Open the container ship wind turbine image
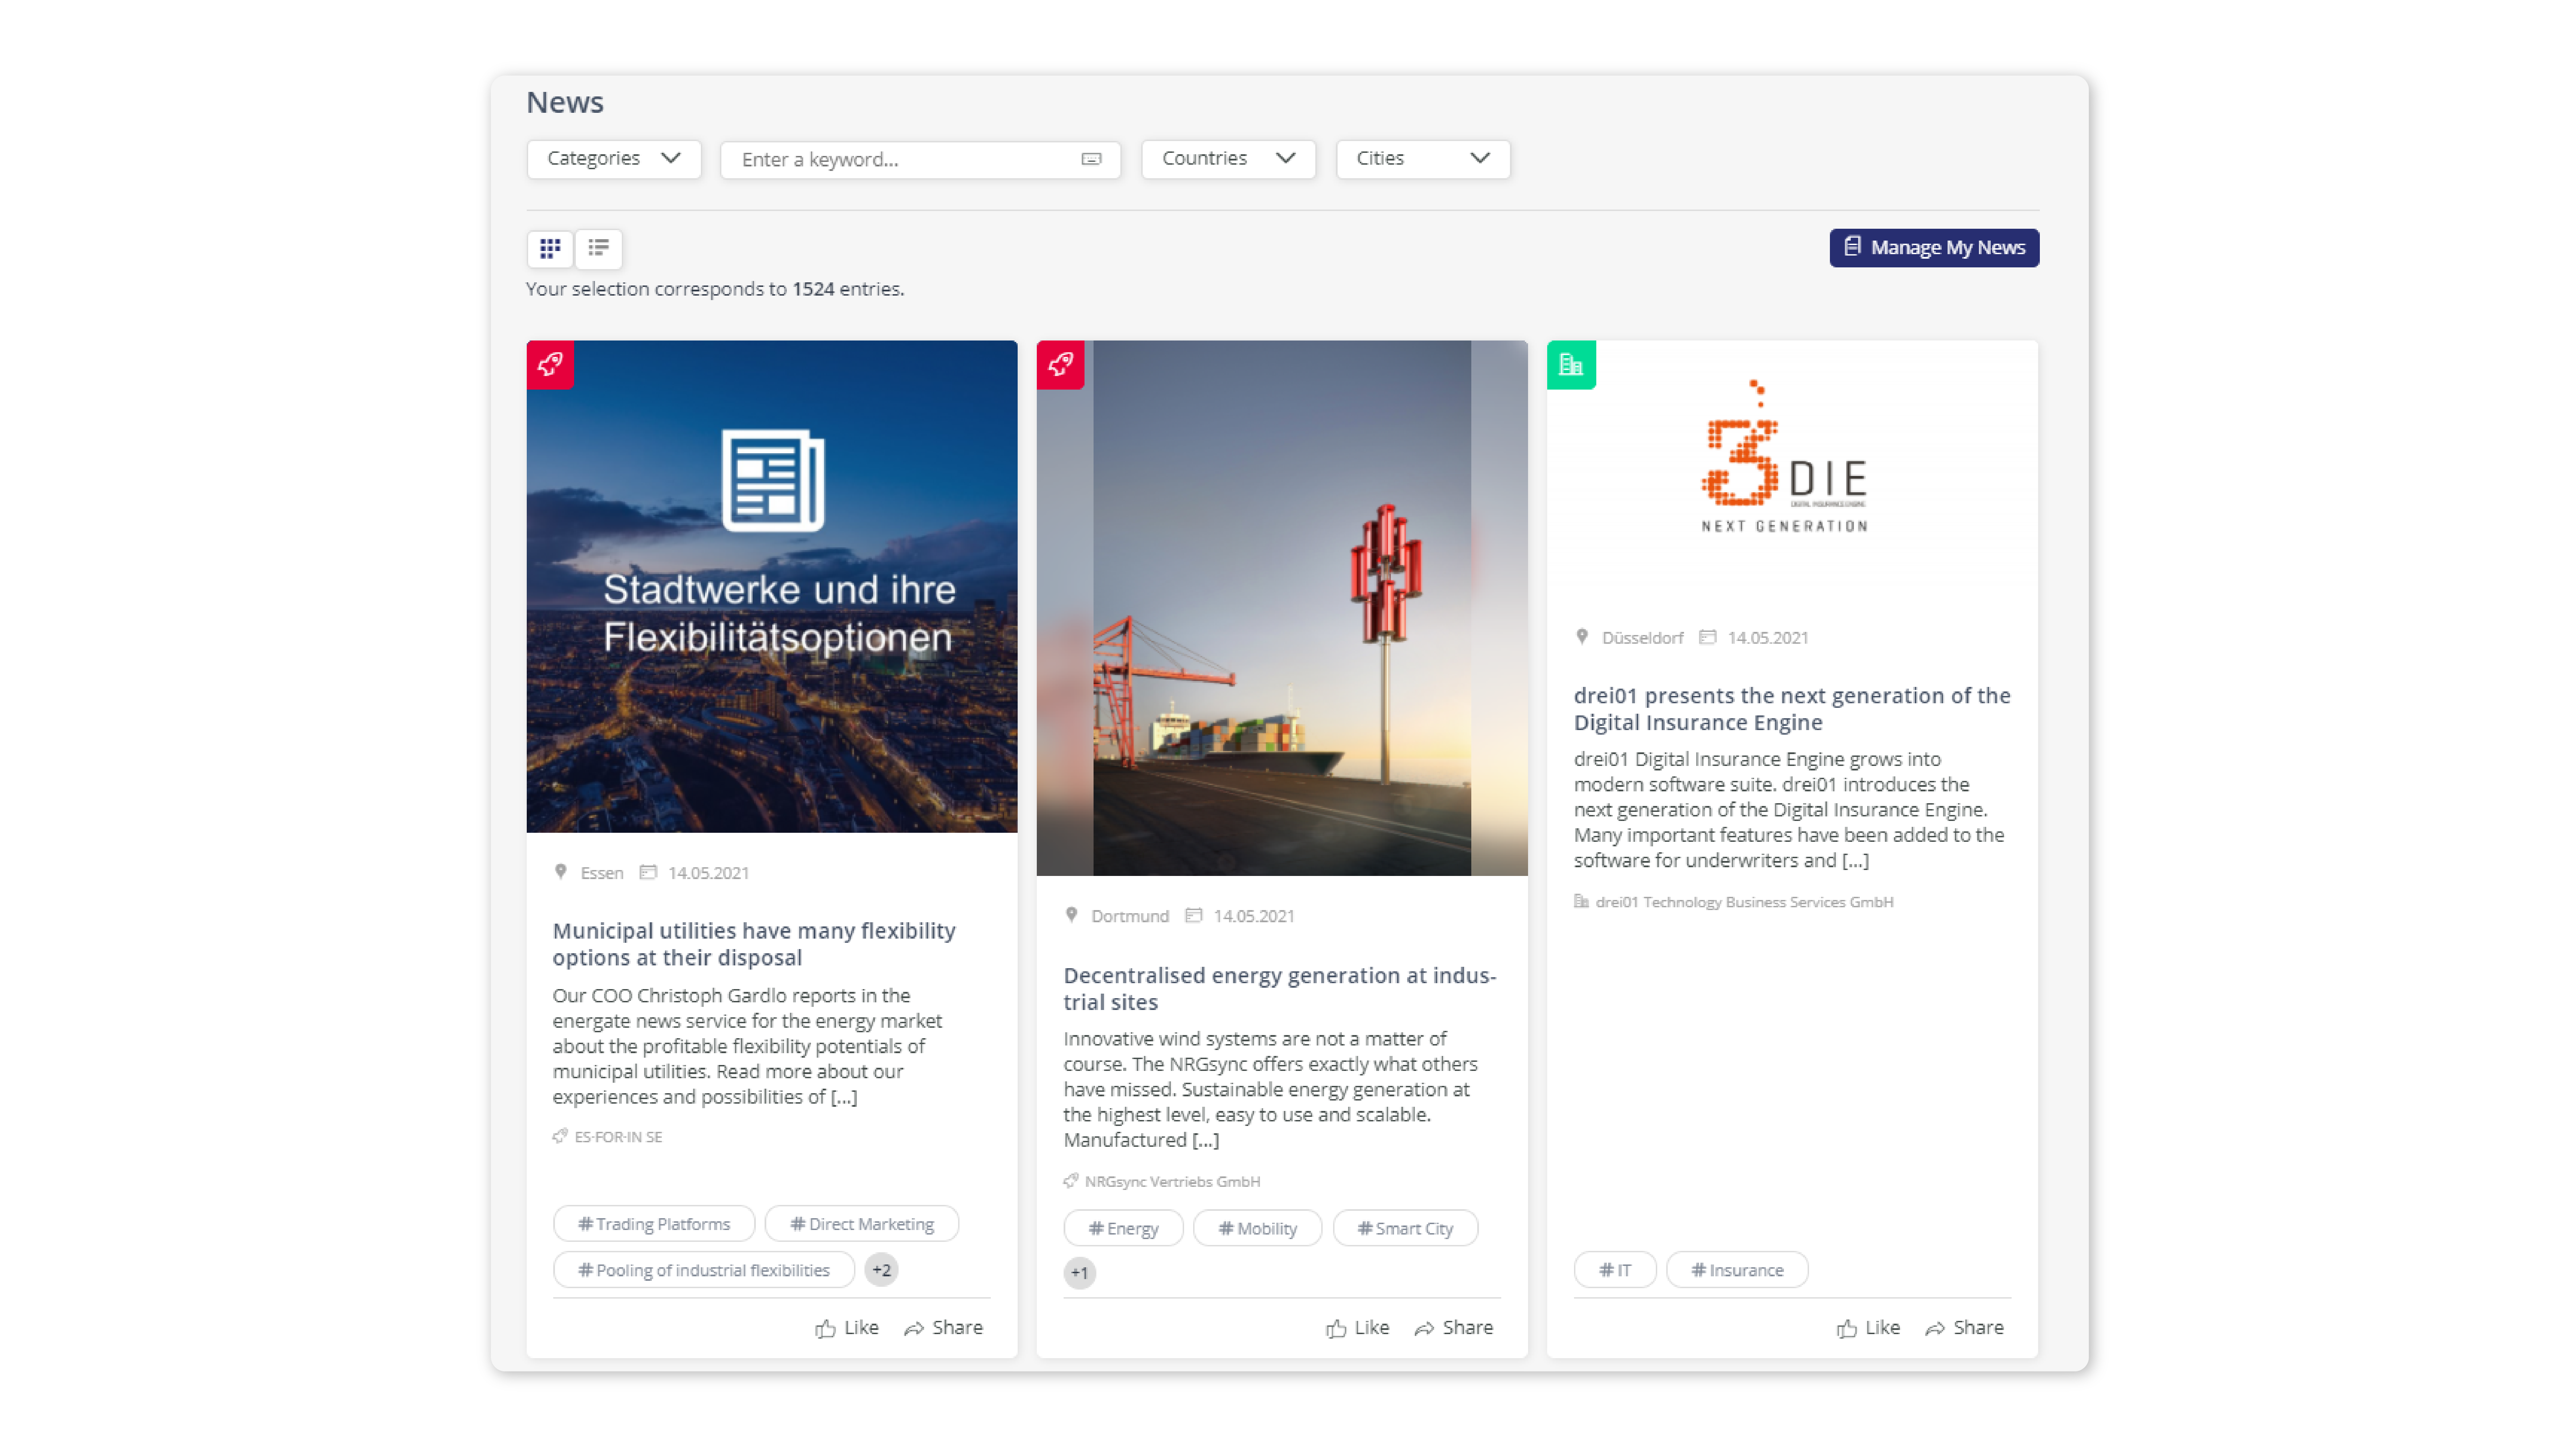 coord(1282,608)
